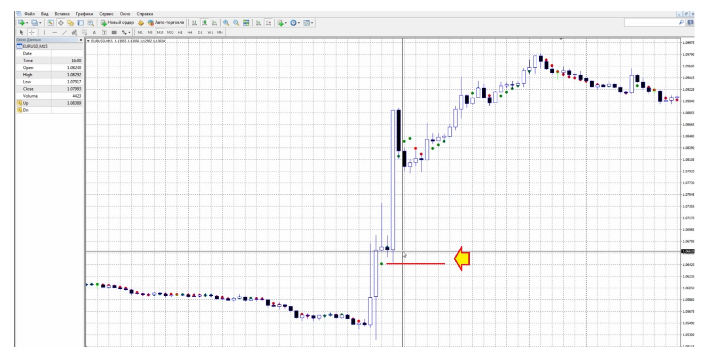
Task: Select the trendline drawing tool
Action: pyautogui.click(x=65, y=32)
